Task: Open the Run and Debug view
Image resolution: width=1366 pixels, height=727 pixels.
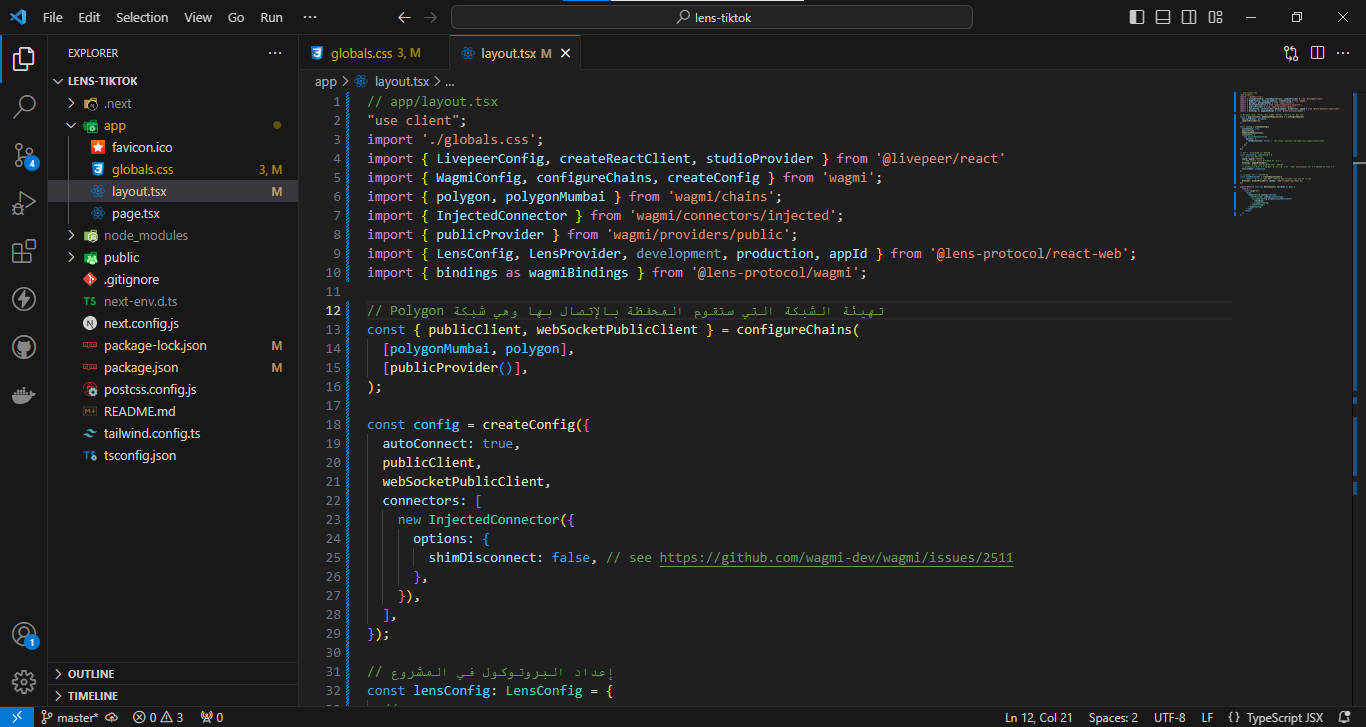Action: [24, 203]
